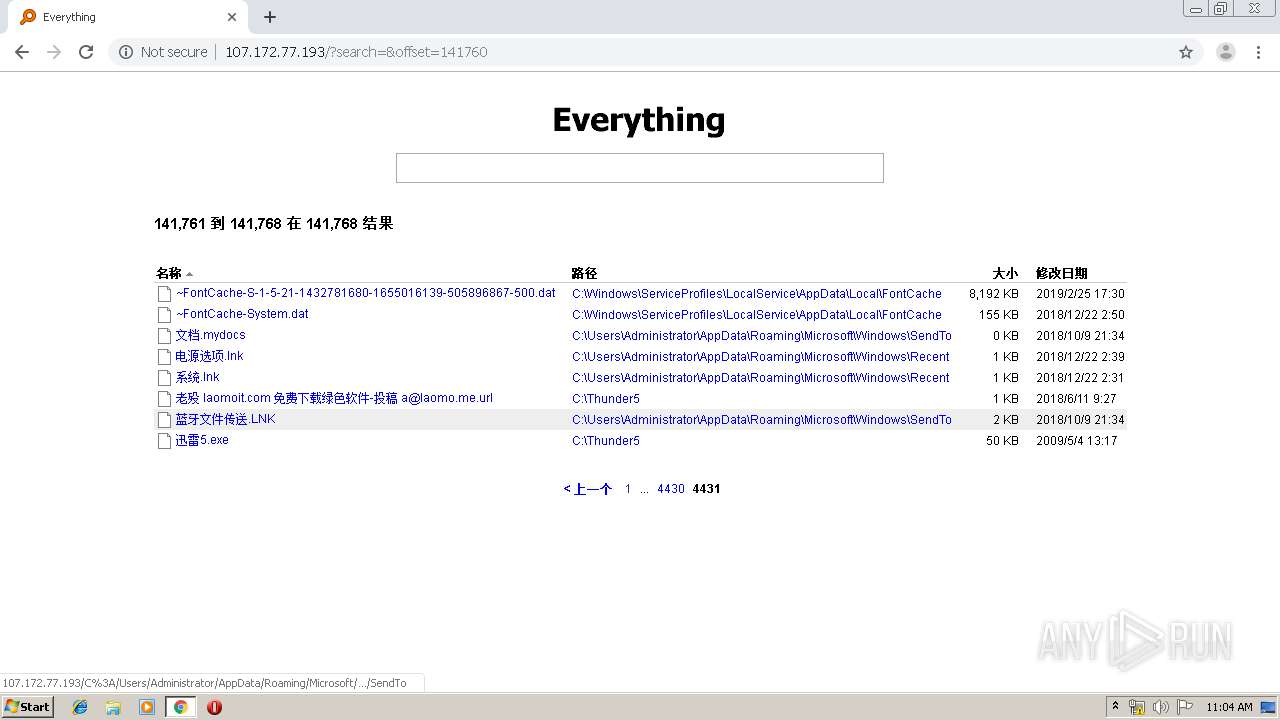Sort by 路径 column header

(584, 273)
